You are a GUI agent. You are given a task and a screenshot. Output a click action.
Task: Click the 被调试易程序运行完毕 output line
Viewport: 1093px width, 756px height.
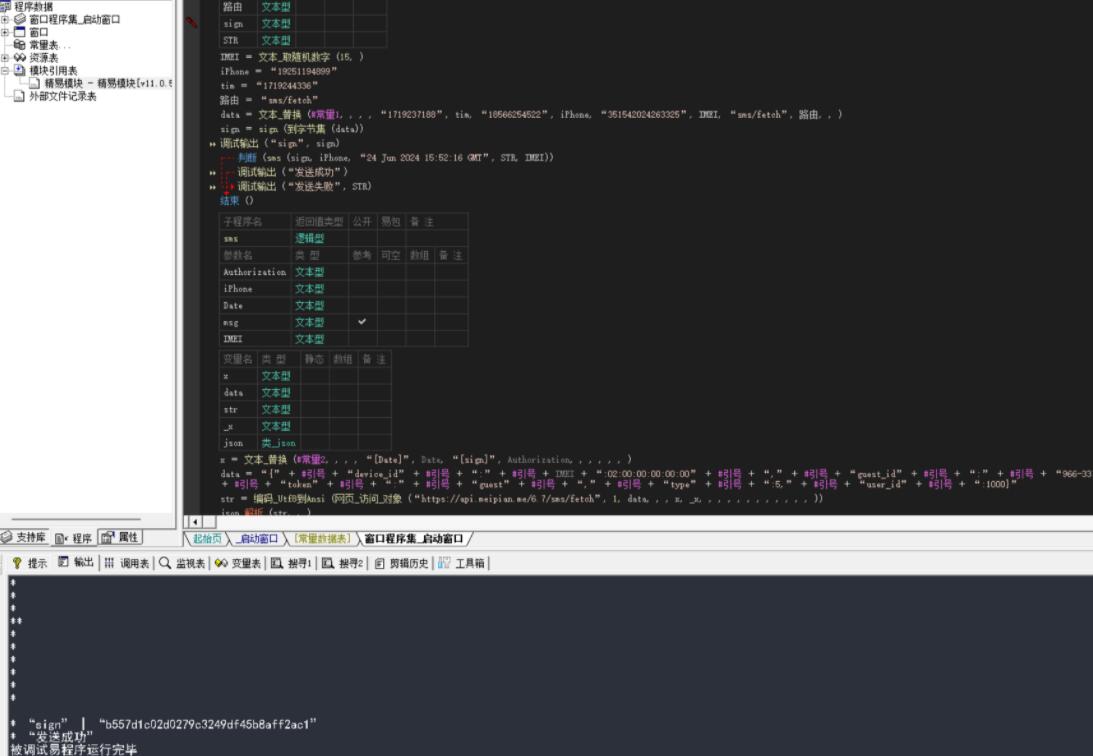pyautogui.click(x=74, y=750)
